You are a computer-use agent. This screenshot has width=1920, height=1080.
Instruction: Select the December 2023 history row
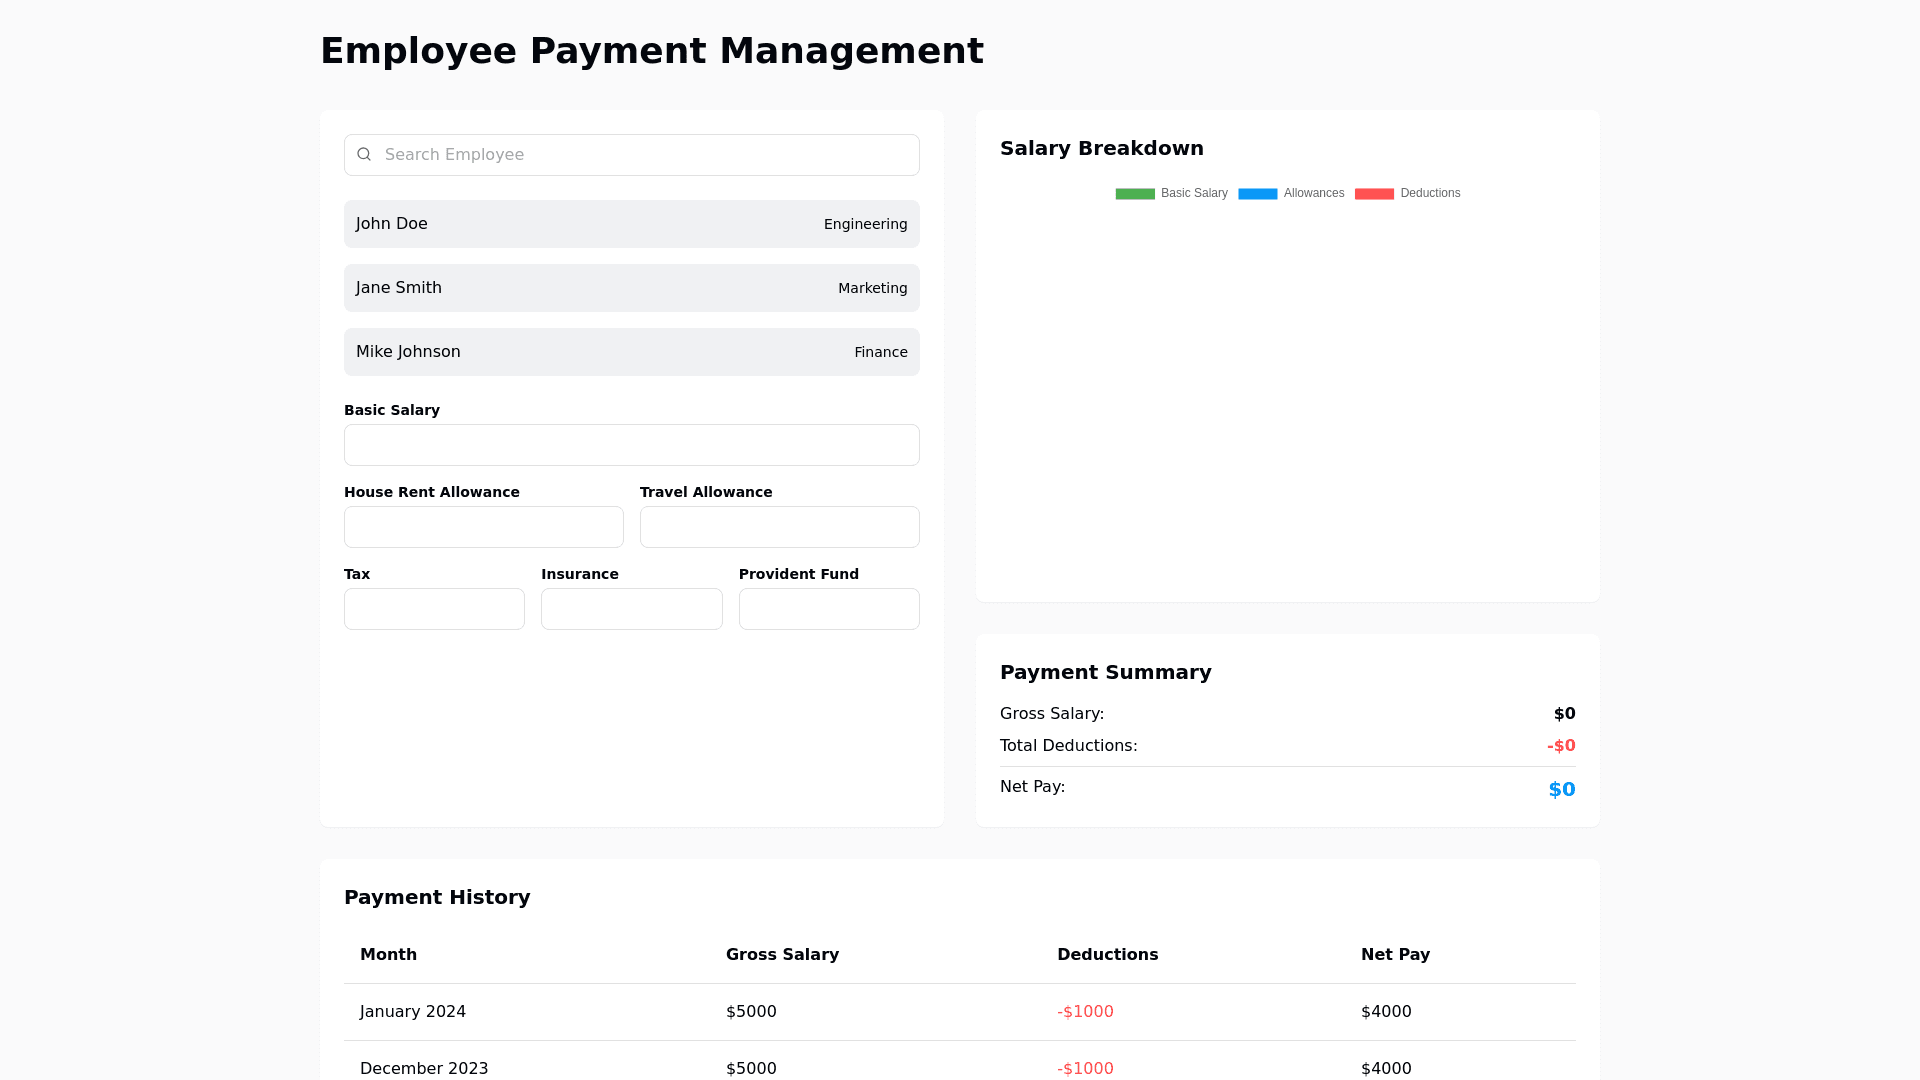pos(959,1066)
